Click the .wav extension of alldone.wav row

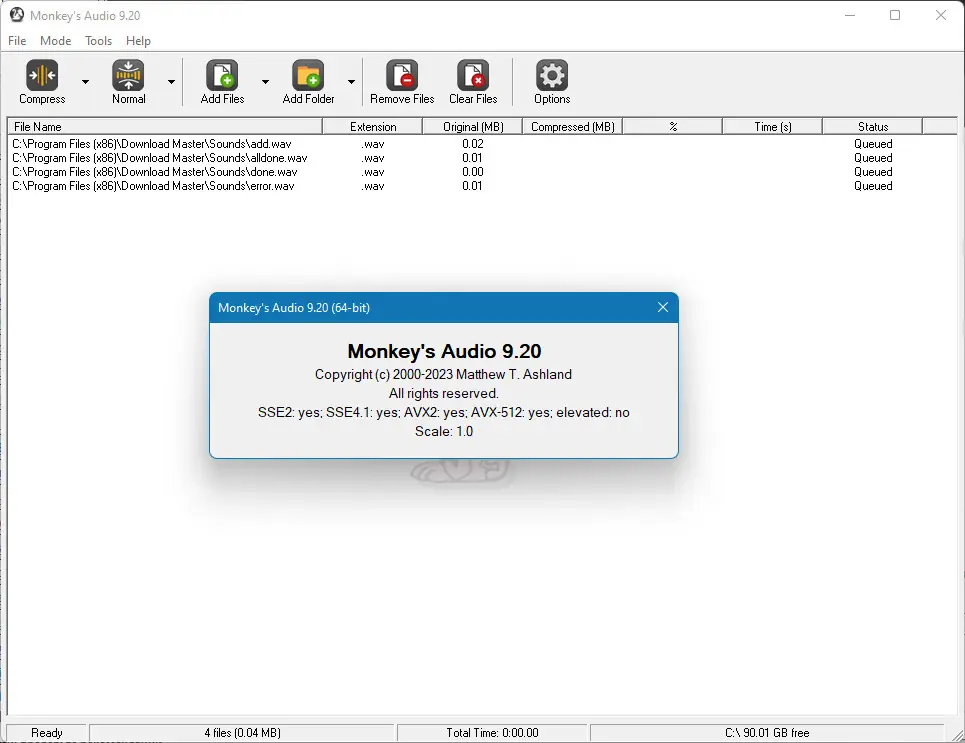[373, 158]
